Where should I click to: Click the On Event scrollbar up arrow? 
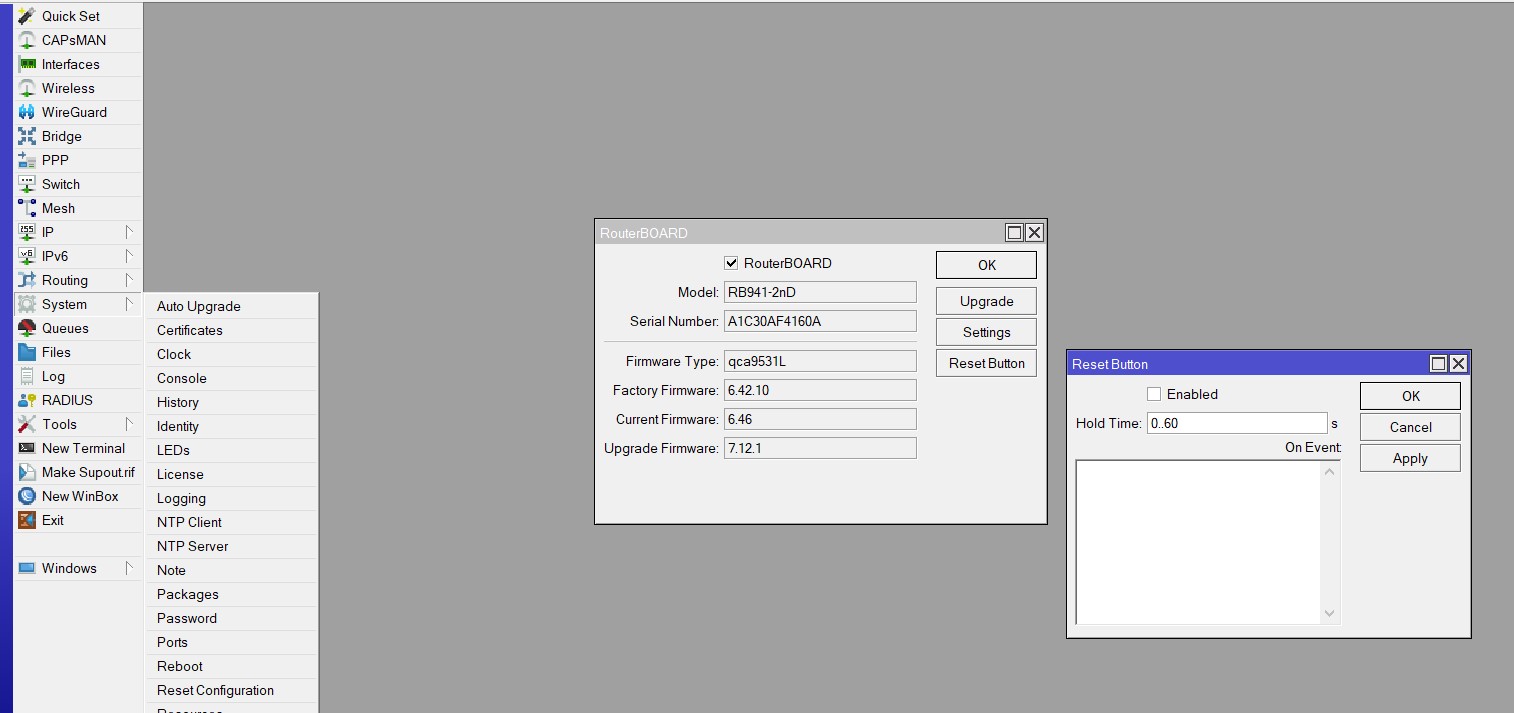1329,471
